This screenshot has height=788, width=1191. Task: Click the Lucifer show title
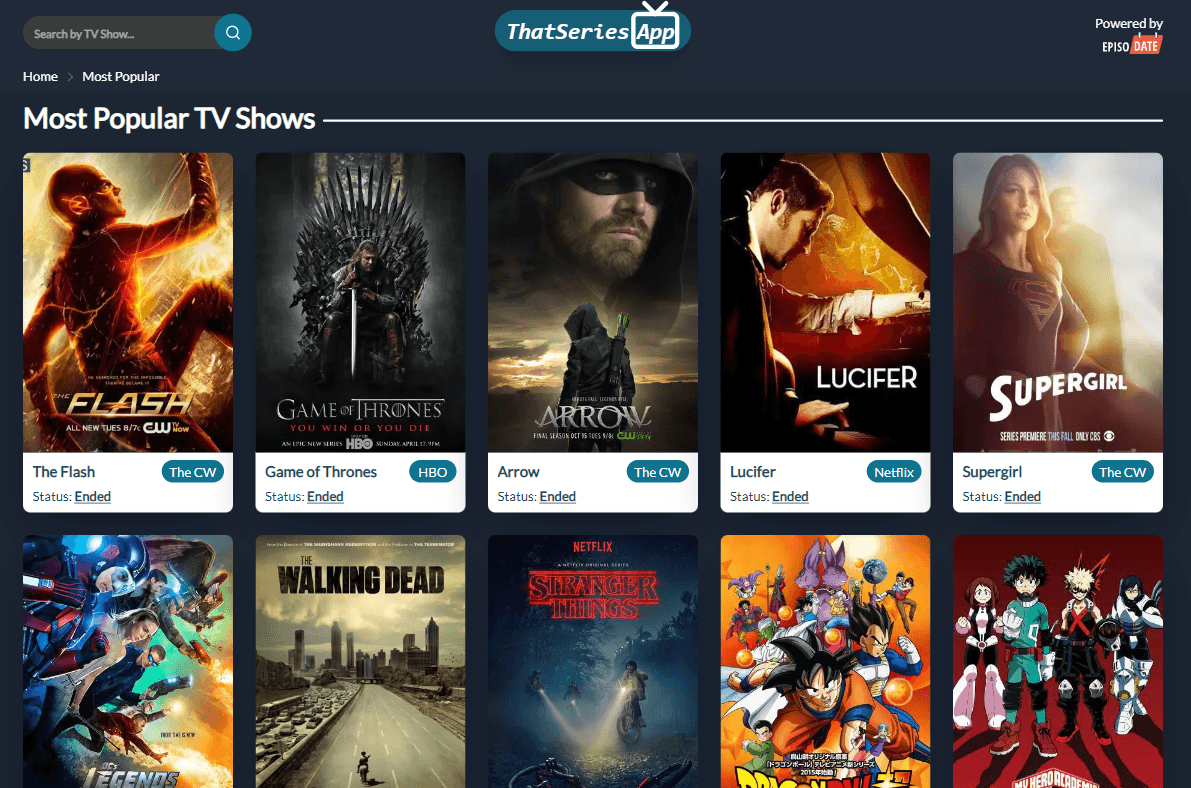coord(753,472)
